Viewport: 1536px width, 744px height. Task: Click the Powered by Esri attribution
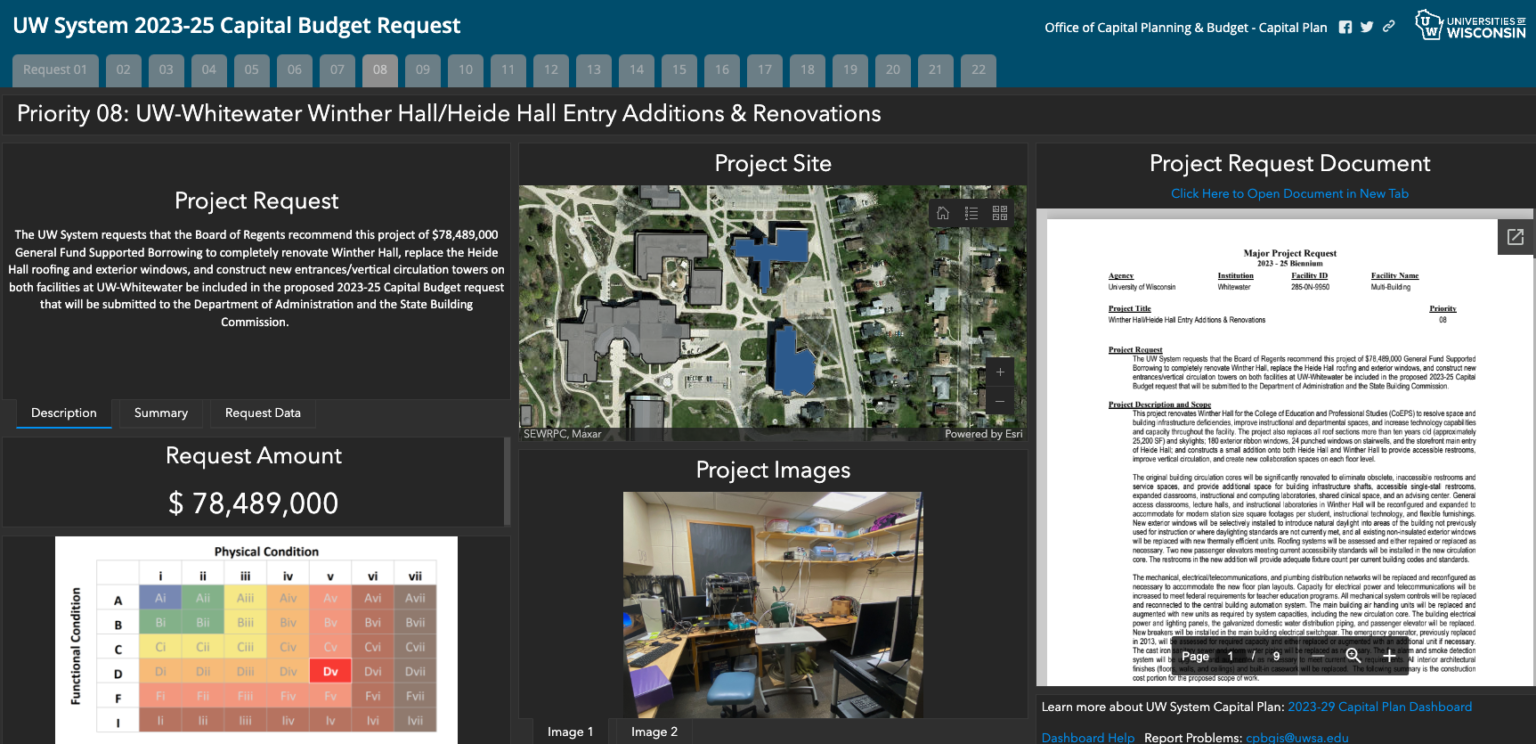984,434
